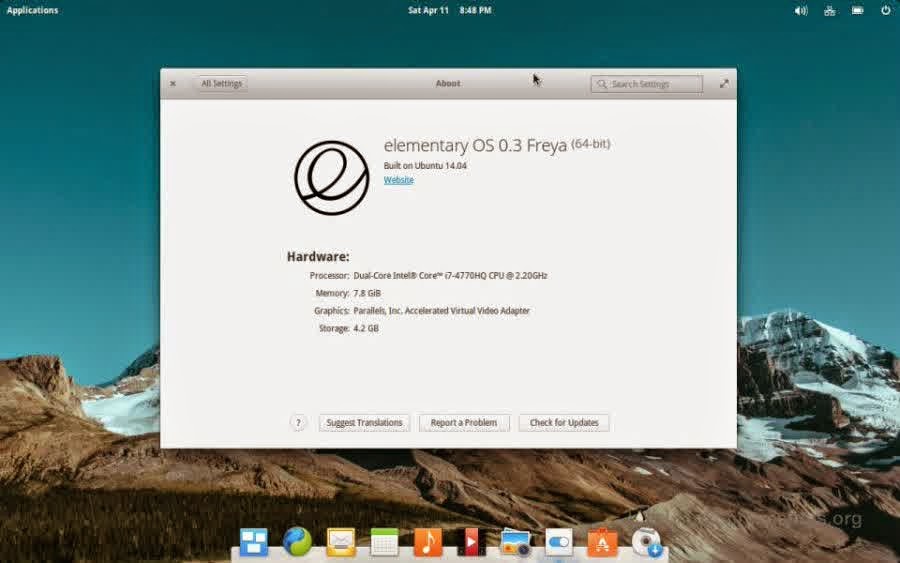Open the Videos app in dock
This screenshot has height=563, width=900.
click(x=471, y=542)
